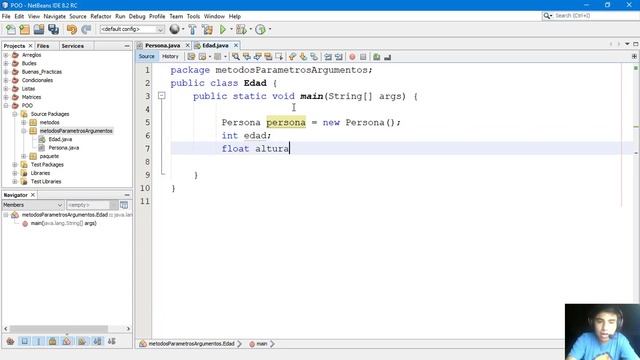Open the Debug Project dropdown arrow

pos(251,29)
